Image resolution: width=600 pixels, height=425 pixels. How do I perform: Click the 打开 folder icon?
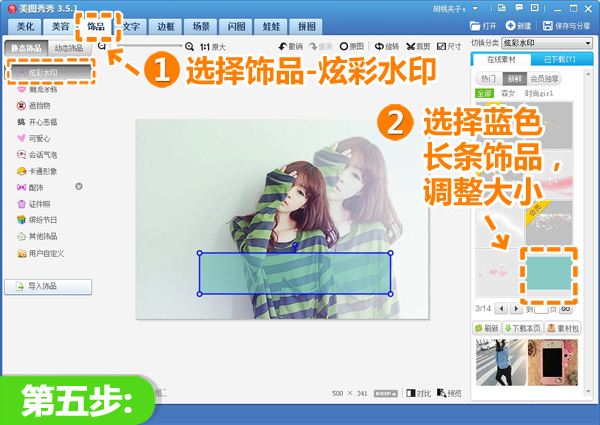475,26
